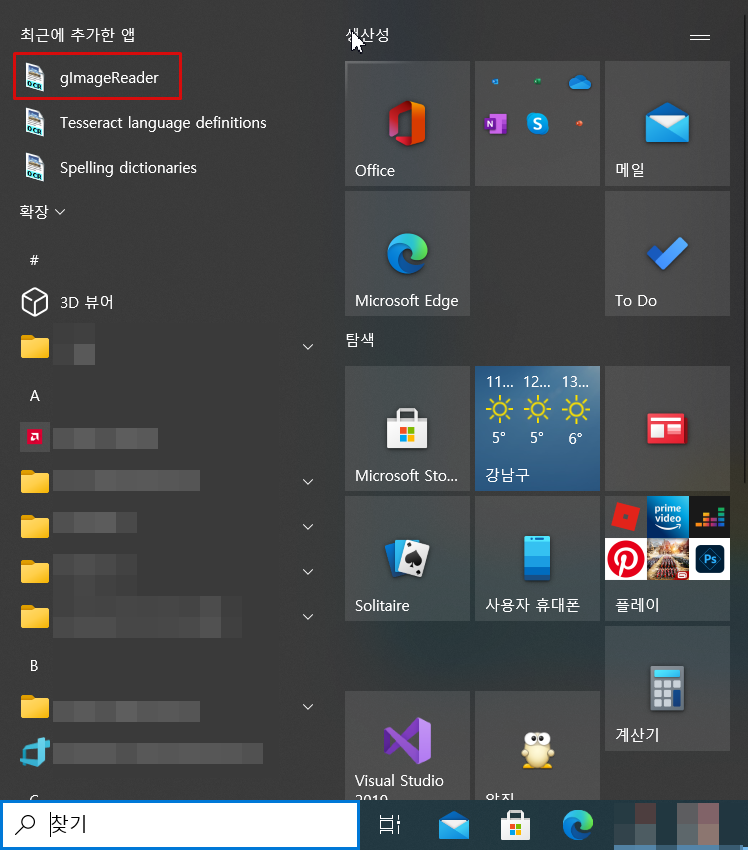Viewport: 748px width, 850px height.
Task: Open the 메일 tile
Action: 667,123
